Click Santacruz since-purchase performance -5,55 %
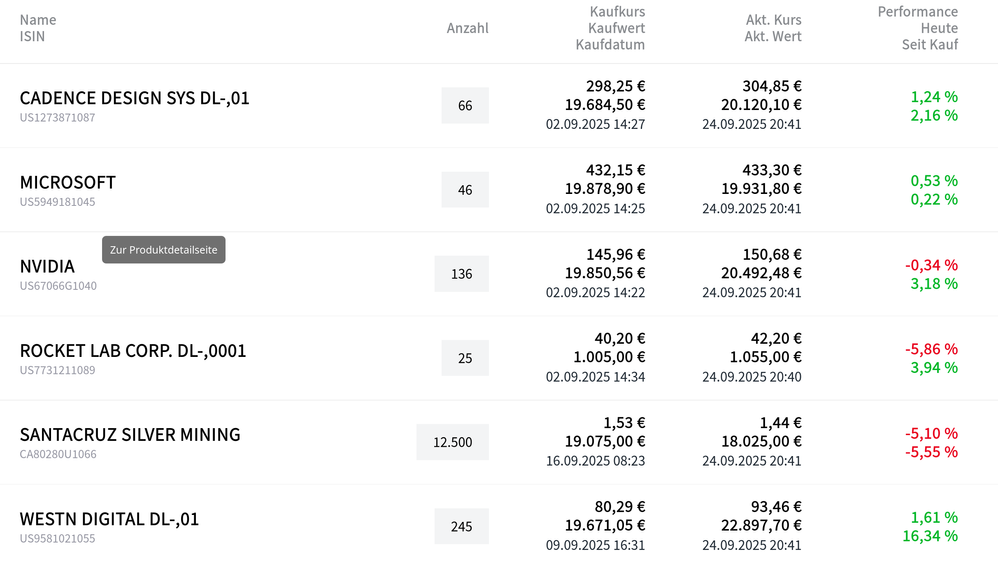Screen dimensions: 998x564 [x=931, y=452]
